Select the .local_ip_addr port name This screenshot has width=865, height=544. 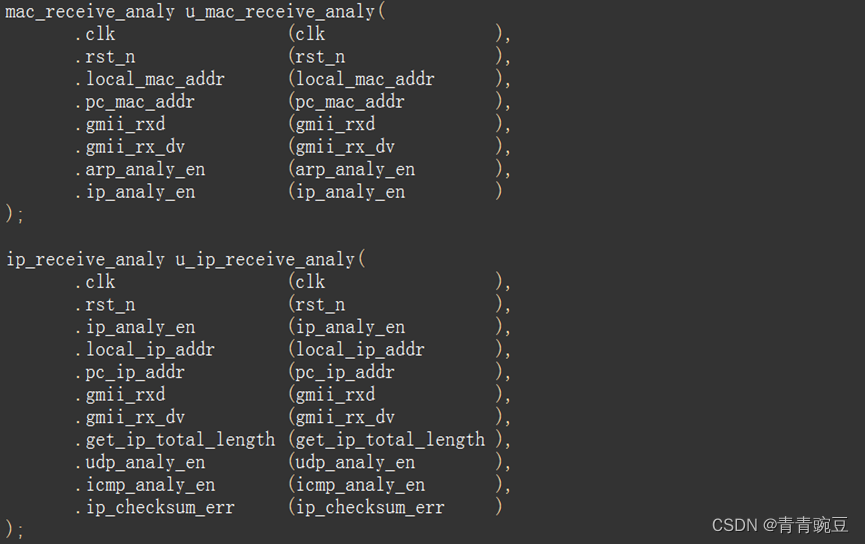coord(145,349)
